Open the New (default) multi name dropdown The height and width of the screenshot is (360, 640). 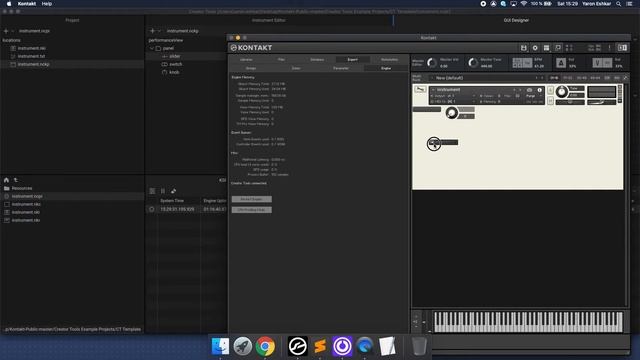click(432, 78)
